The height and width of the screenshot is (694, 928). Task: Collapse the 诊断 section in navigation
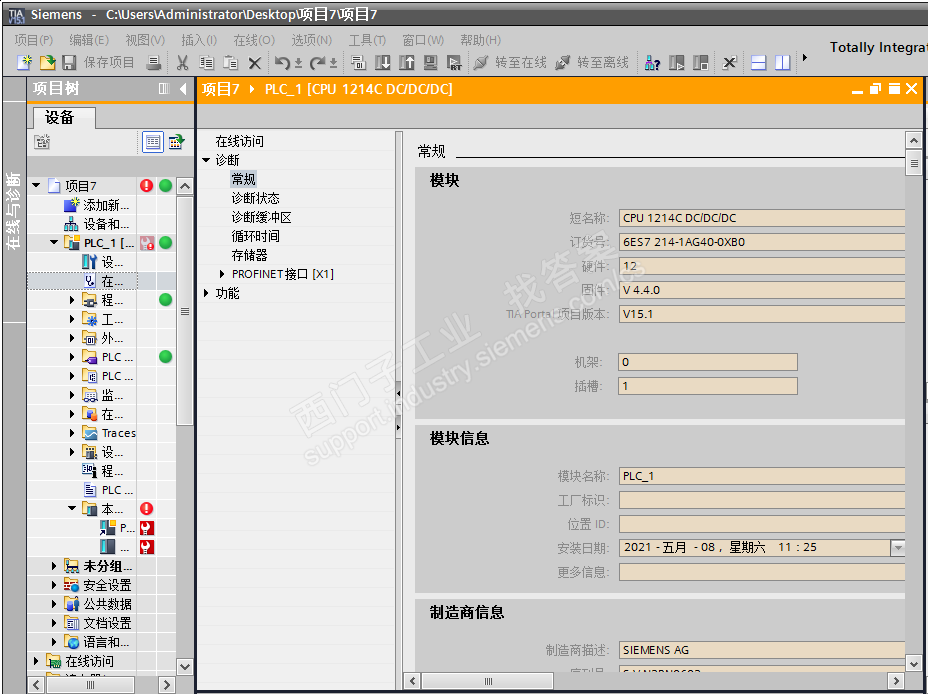point(206,160)
